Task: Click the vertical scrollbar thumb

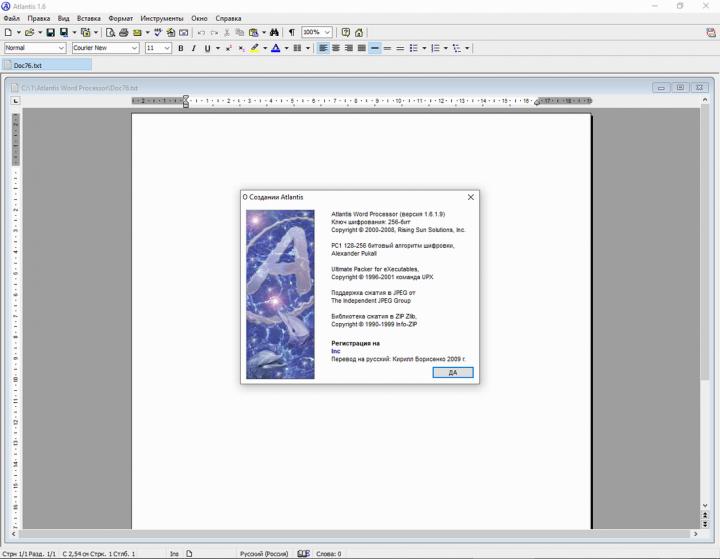Action: [x=705, y=243]
